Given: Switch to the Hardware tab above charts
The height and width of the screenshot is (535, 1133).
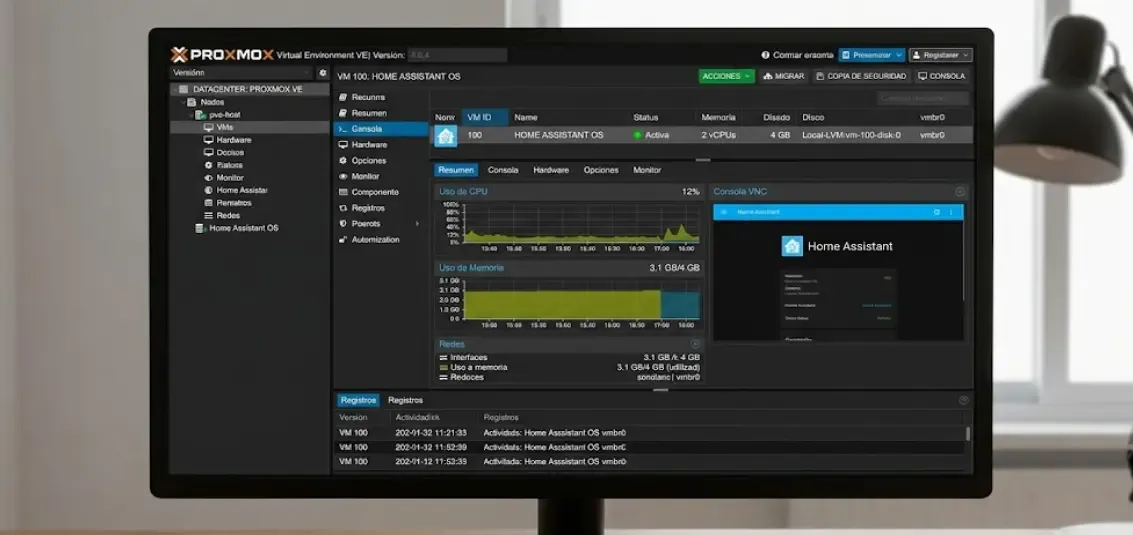Looking at the screenshot, I should tap(551, 170).
